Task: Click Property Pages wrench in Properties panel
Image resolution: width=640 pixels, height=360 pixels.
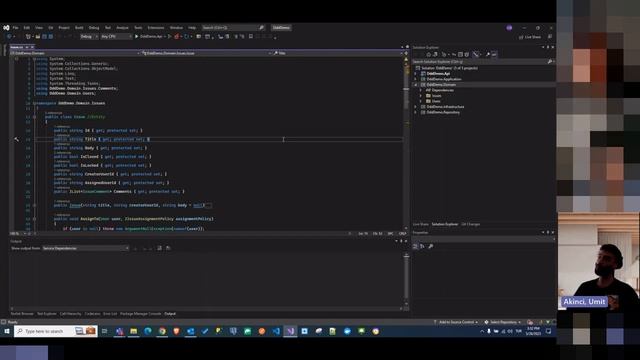Action: 431,247
